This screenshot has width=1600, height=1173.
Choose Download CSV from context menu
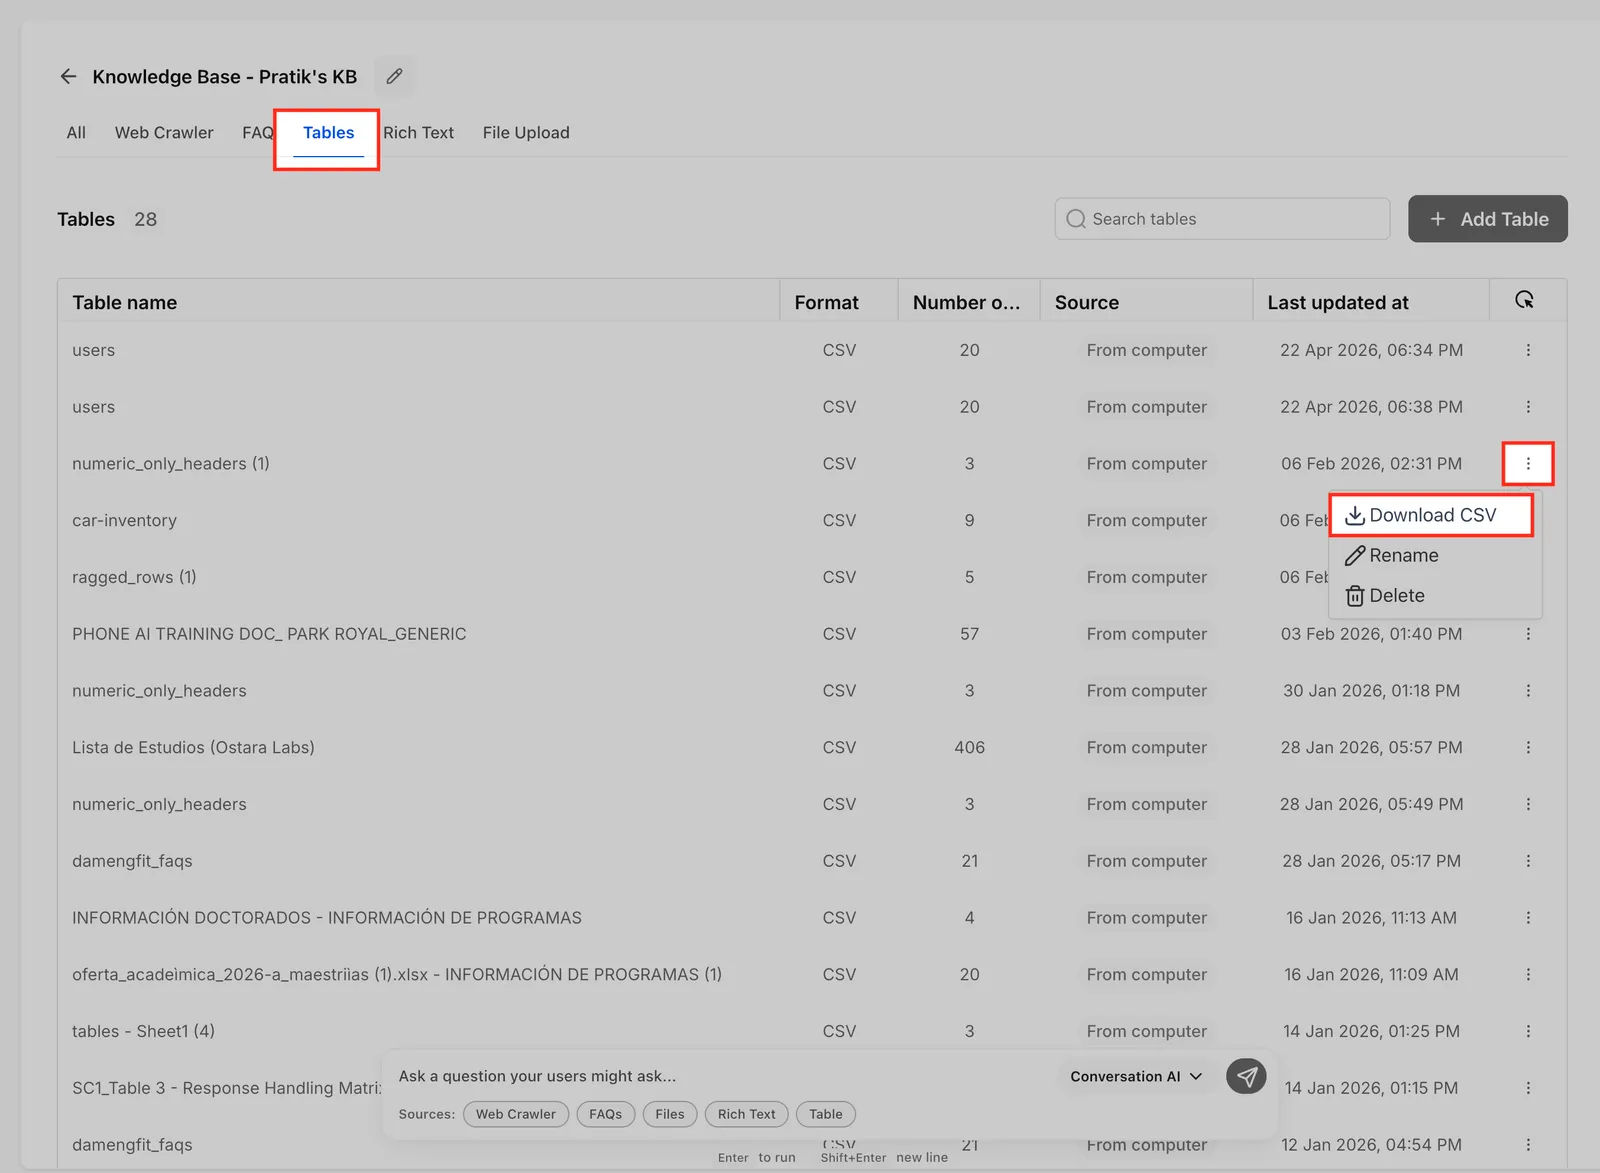tap(1431, 515)
